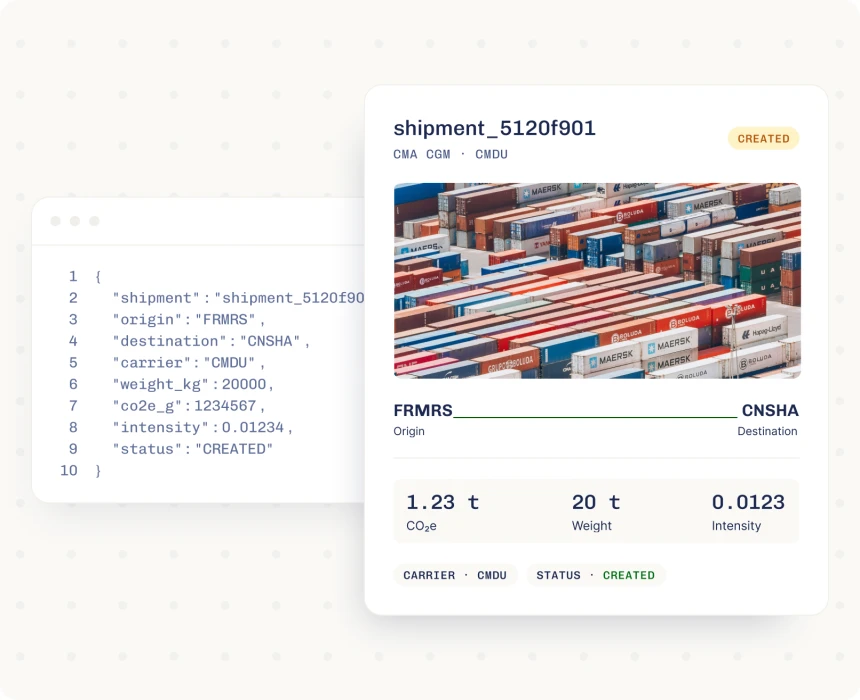
Task: Click line number 10 in code gutter
Action: click(x=69, y=471)
